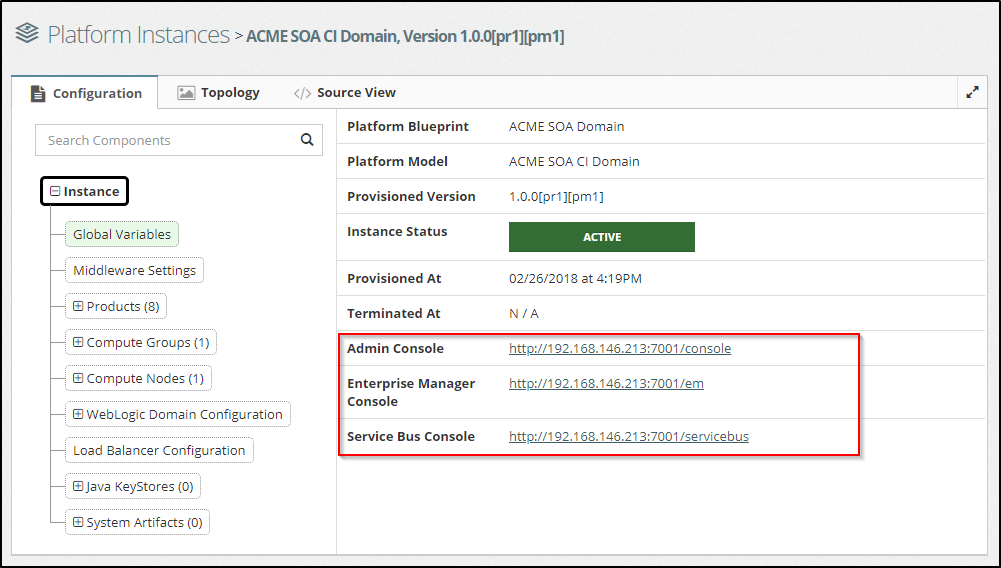Viewport: 1001px width, 568px height.
Task: Collapse the Instance tree node
Action: tap(56, 192)
